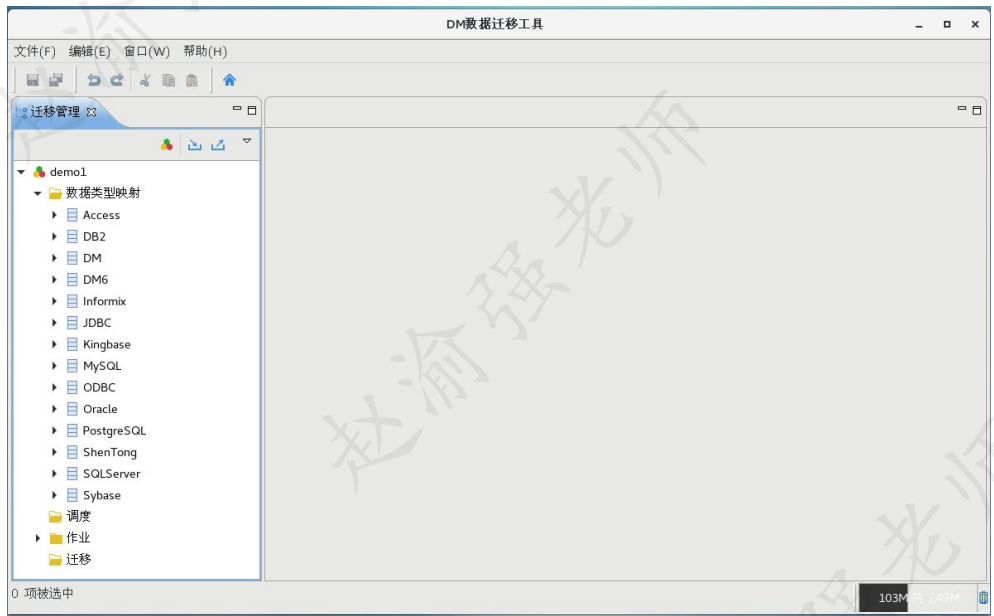The image size is (994, 616).
Task: Open the 文件(F) menu
Action: (35, 51)
